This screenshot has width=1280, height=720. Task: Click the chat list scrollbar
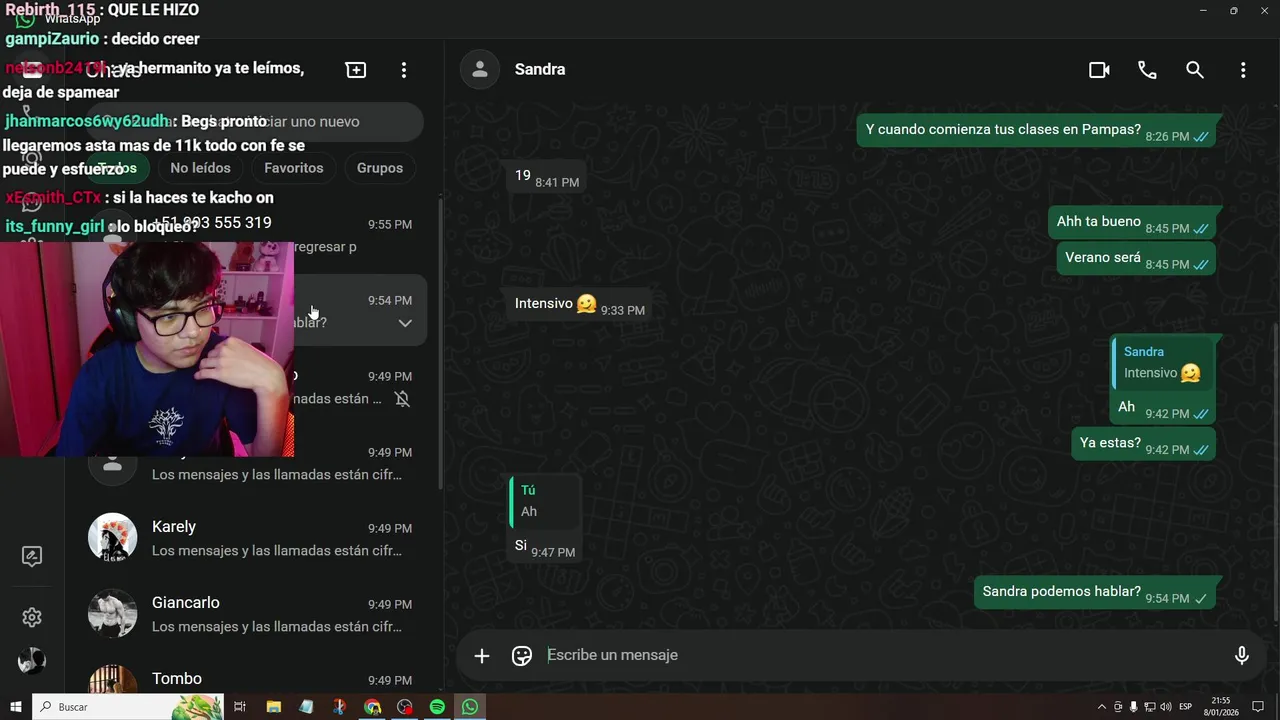point(441,345)
